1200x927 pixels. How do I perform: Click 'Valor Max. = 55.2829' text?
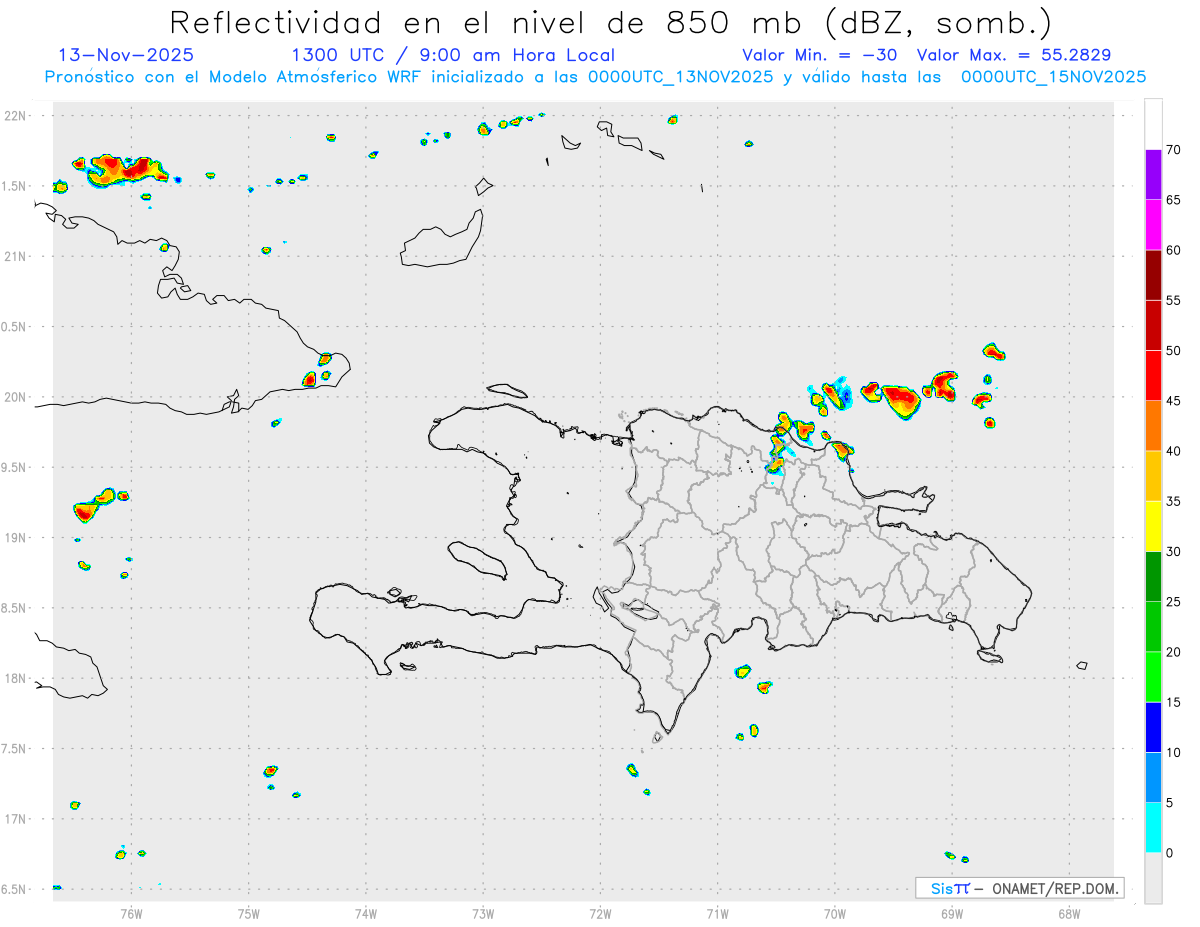coord(1014,55)
